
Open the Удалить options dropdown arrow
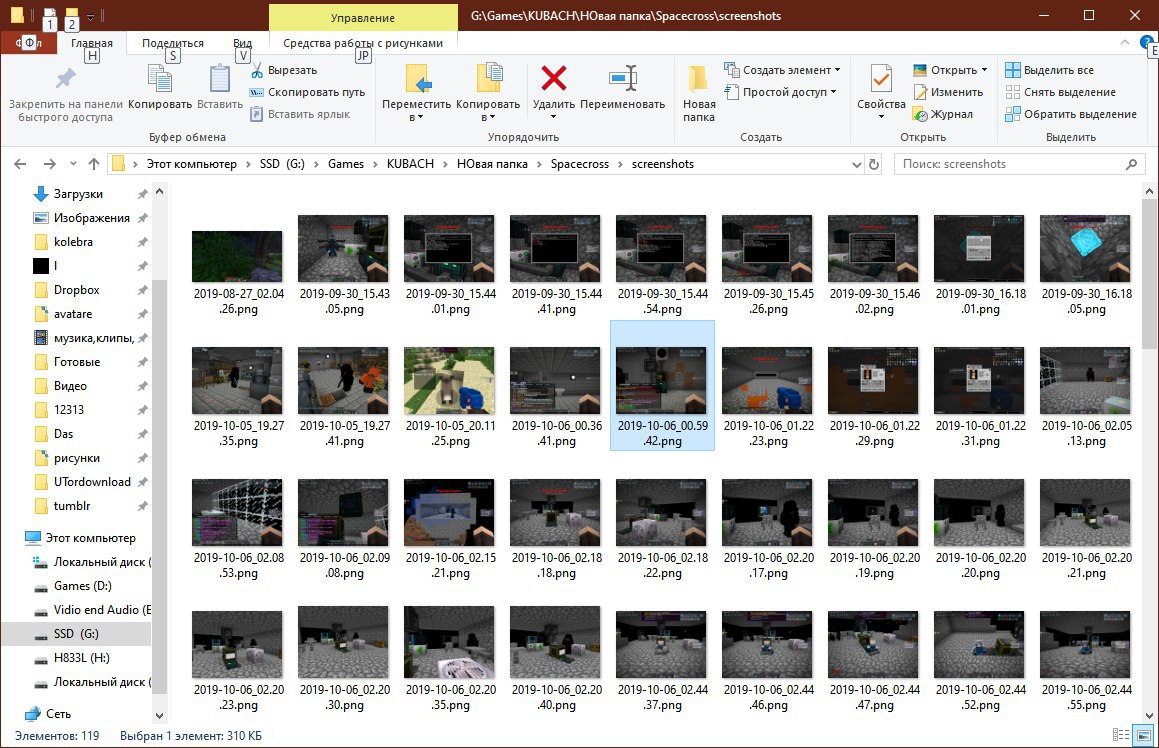pos(554,117)
